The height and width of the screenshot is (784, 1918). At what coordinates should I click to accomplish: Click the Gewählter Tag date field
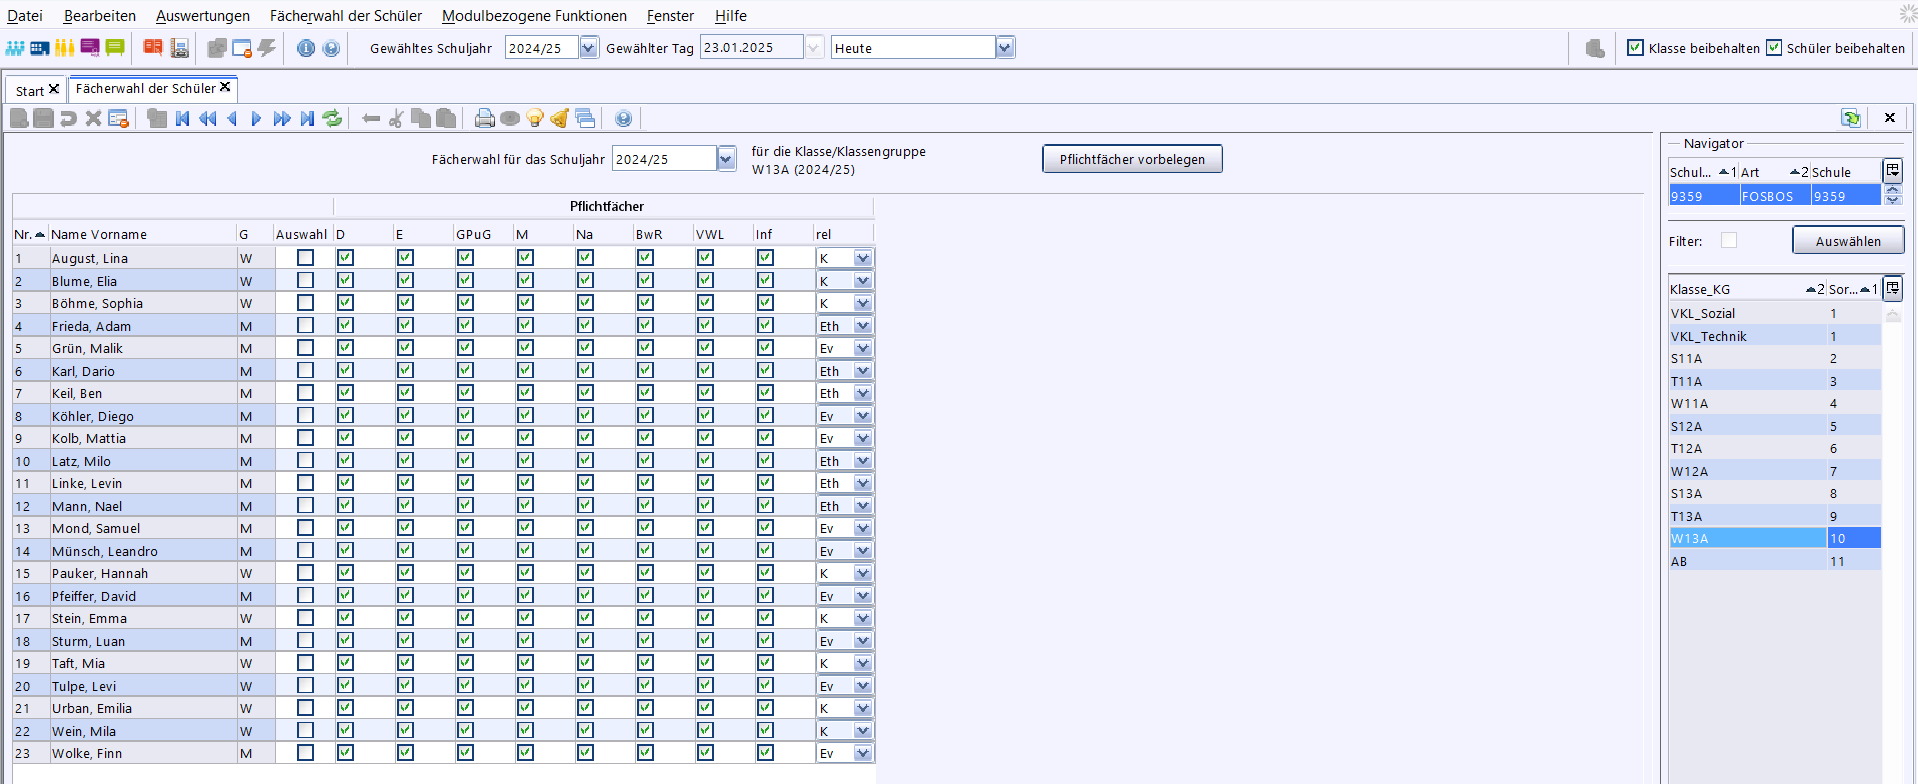pyautogui.click(x=751, y=47)
